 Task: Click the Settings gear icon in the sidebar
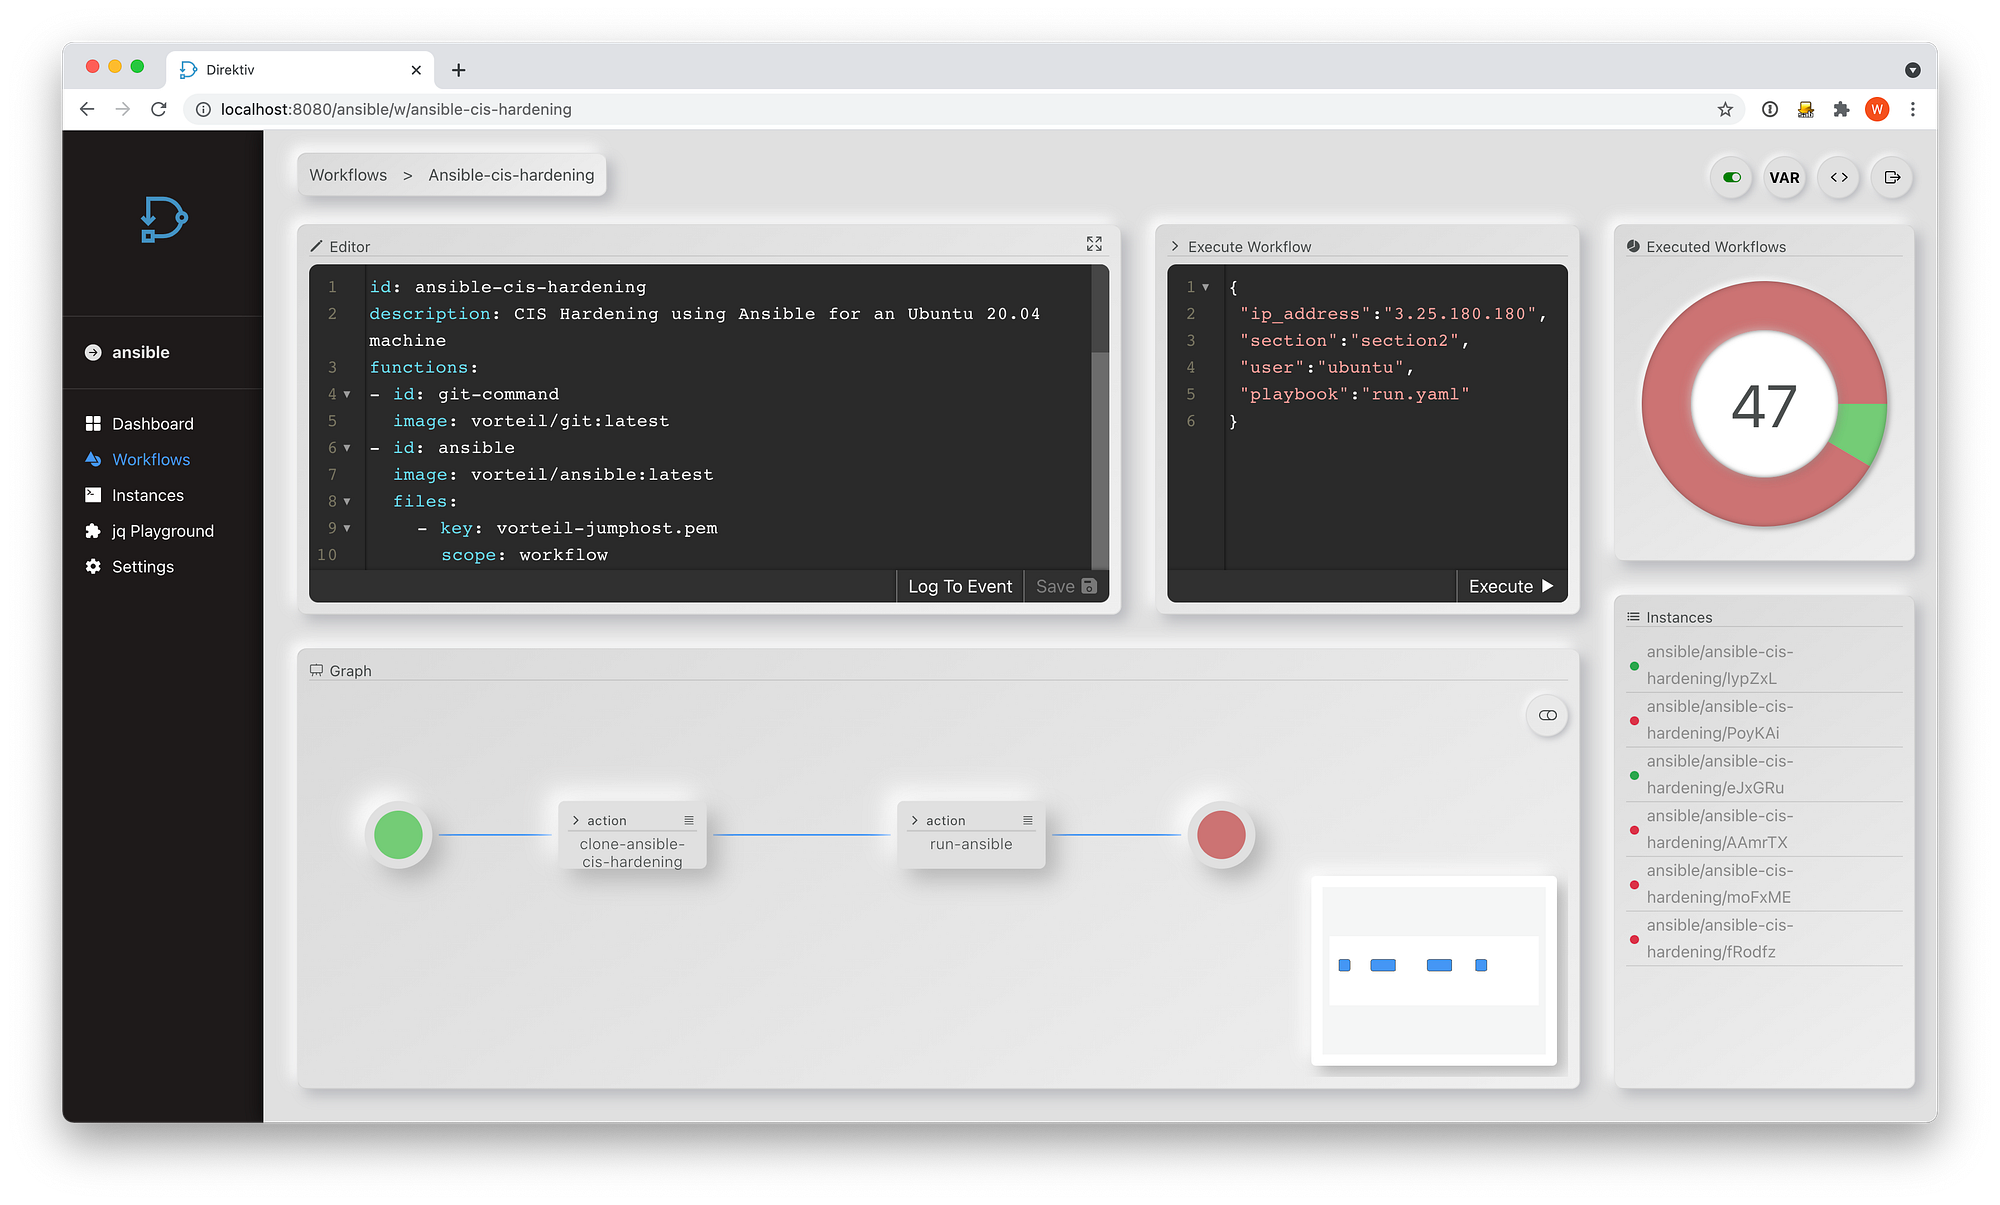93,567
